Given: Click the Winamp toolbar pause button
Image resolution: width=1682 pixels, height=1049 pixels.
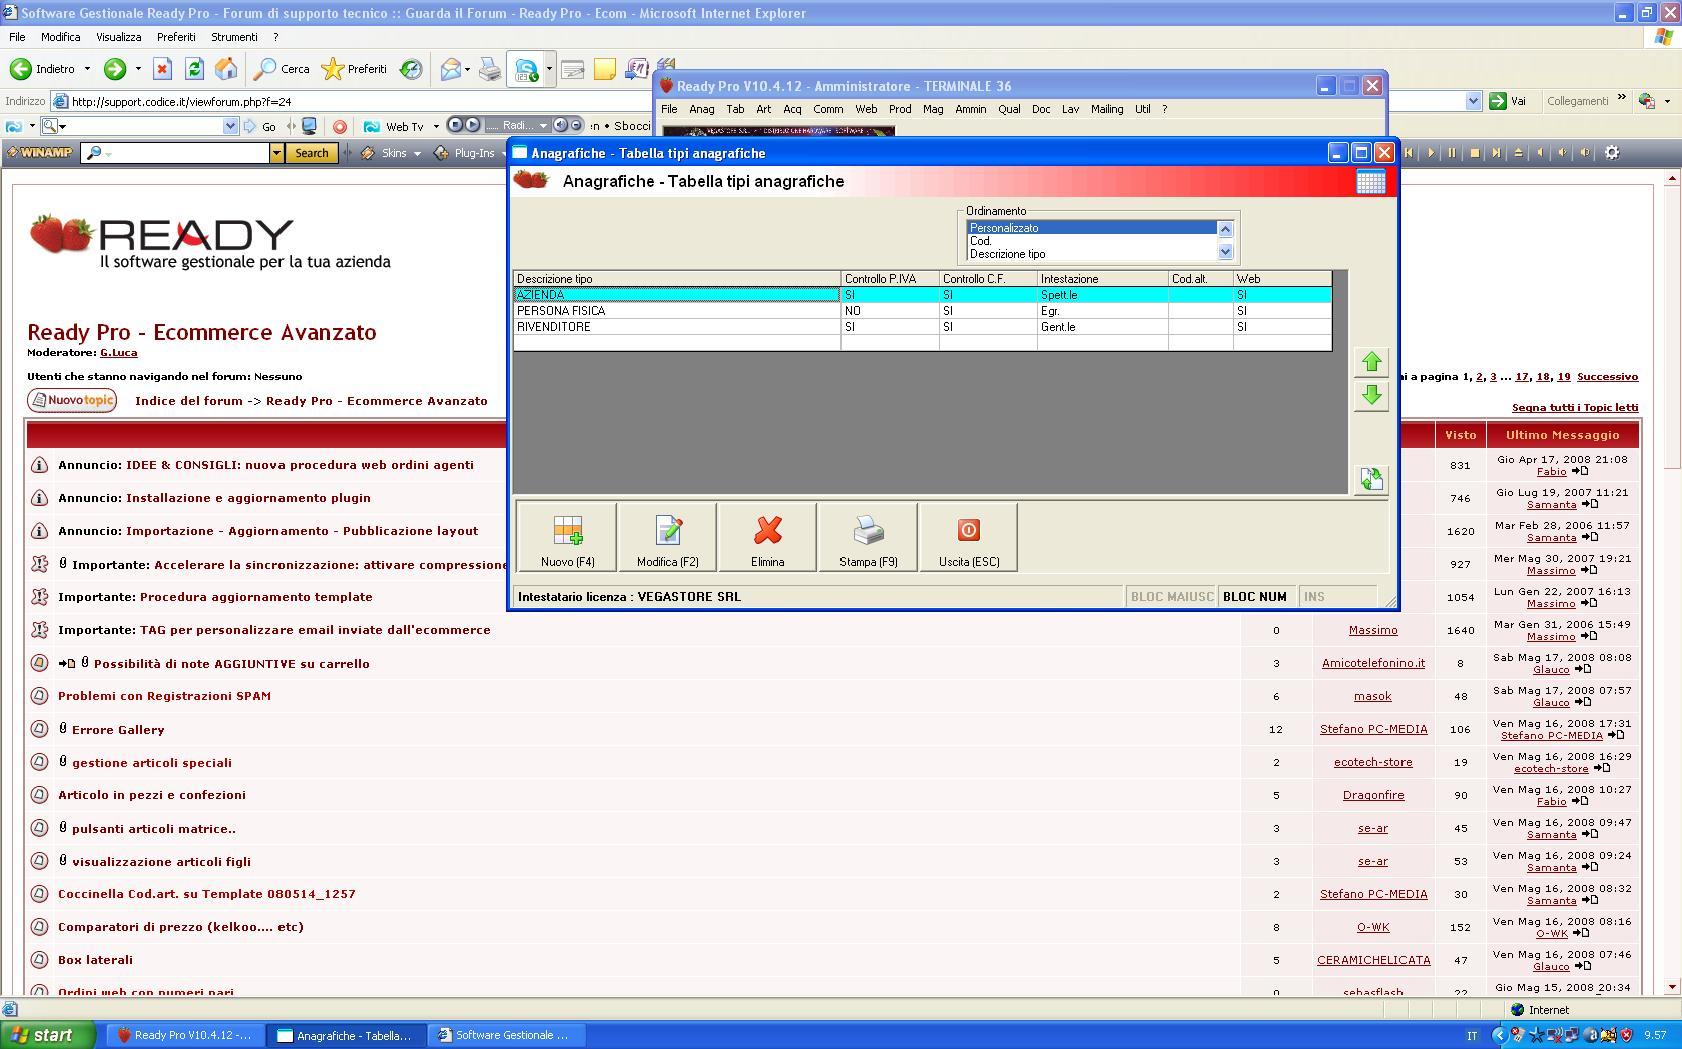Looking at the screenshot, I should click(x=1452, y=153).
